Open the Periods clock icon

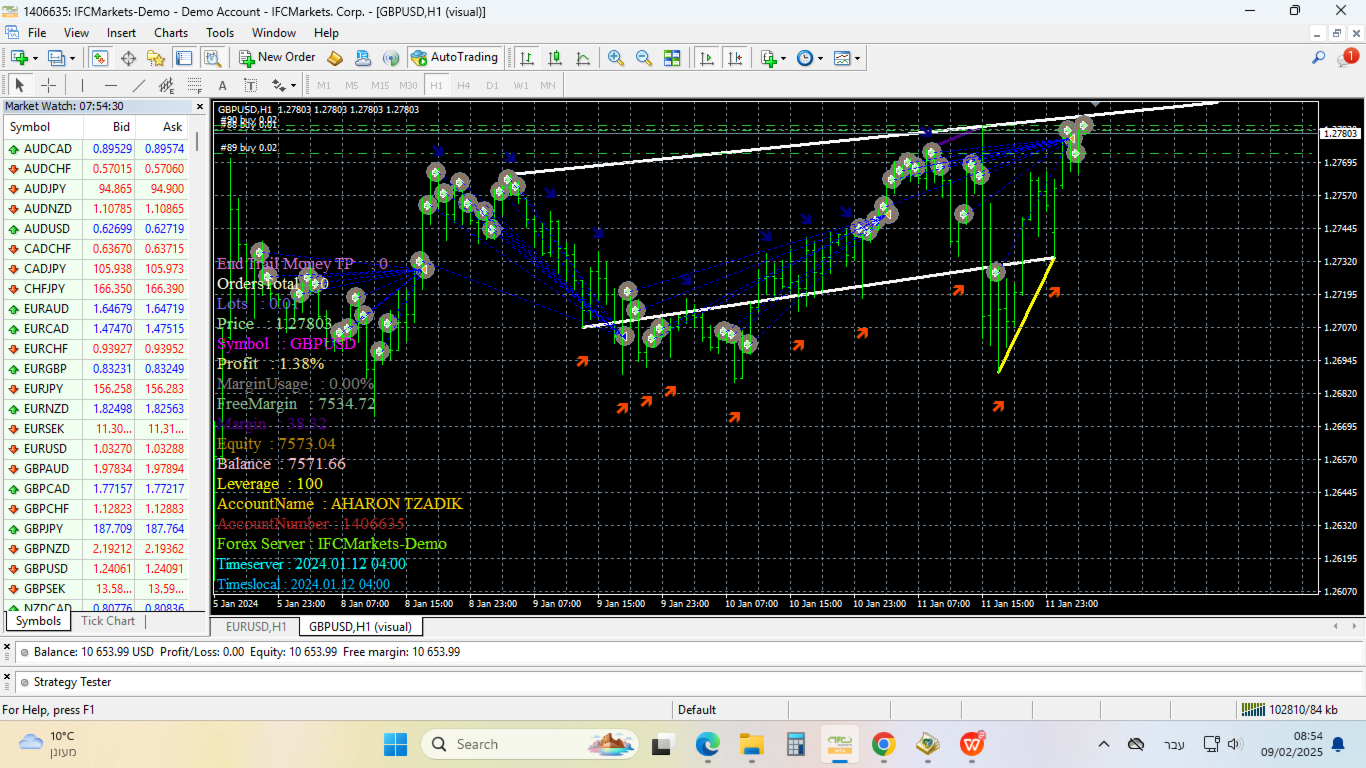pyautogui.click(x=805, y=58)
